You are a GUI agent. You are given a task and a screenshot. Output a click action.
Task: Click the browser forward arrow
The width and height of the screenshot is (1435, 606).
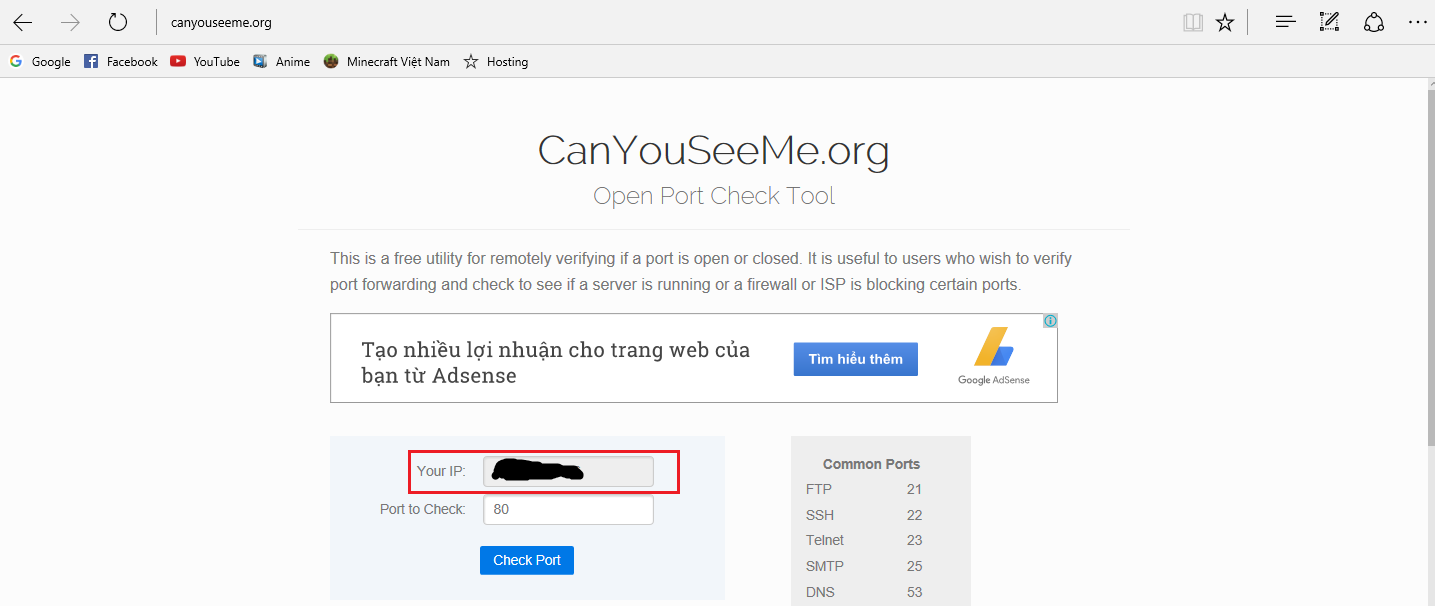click(70, 22)
